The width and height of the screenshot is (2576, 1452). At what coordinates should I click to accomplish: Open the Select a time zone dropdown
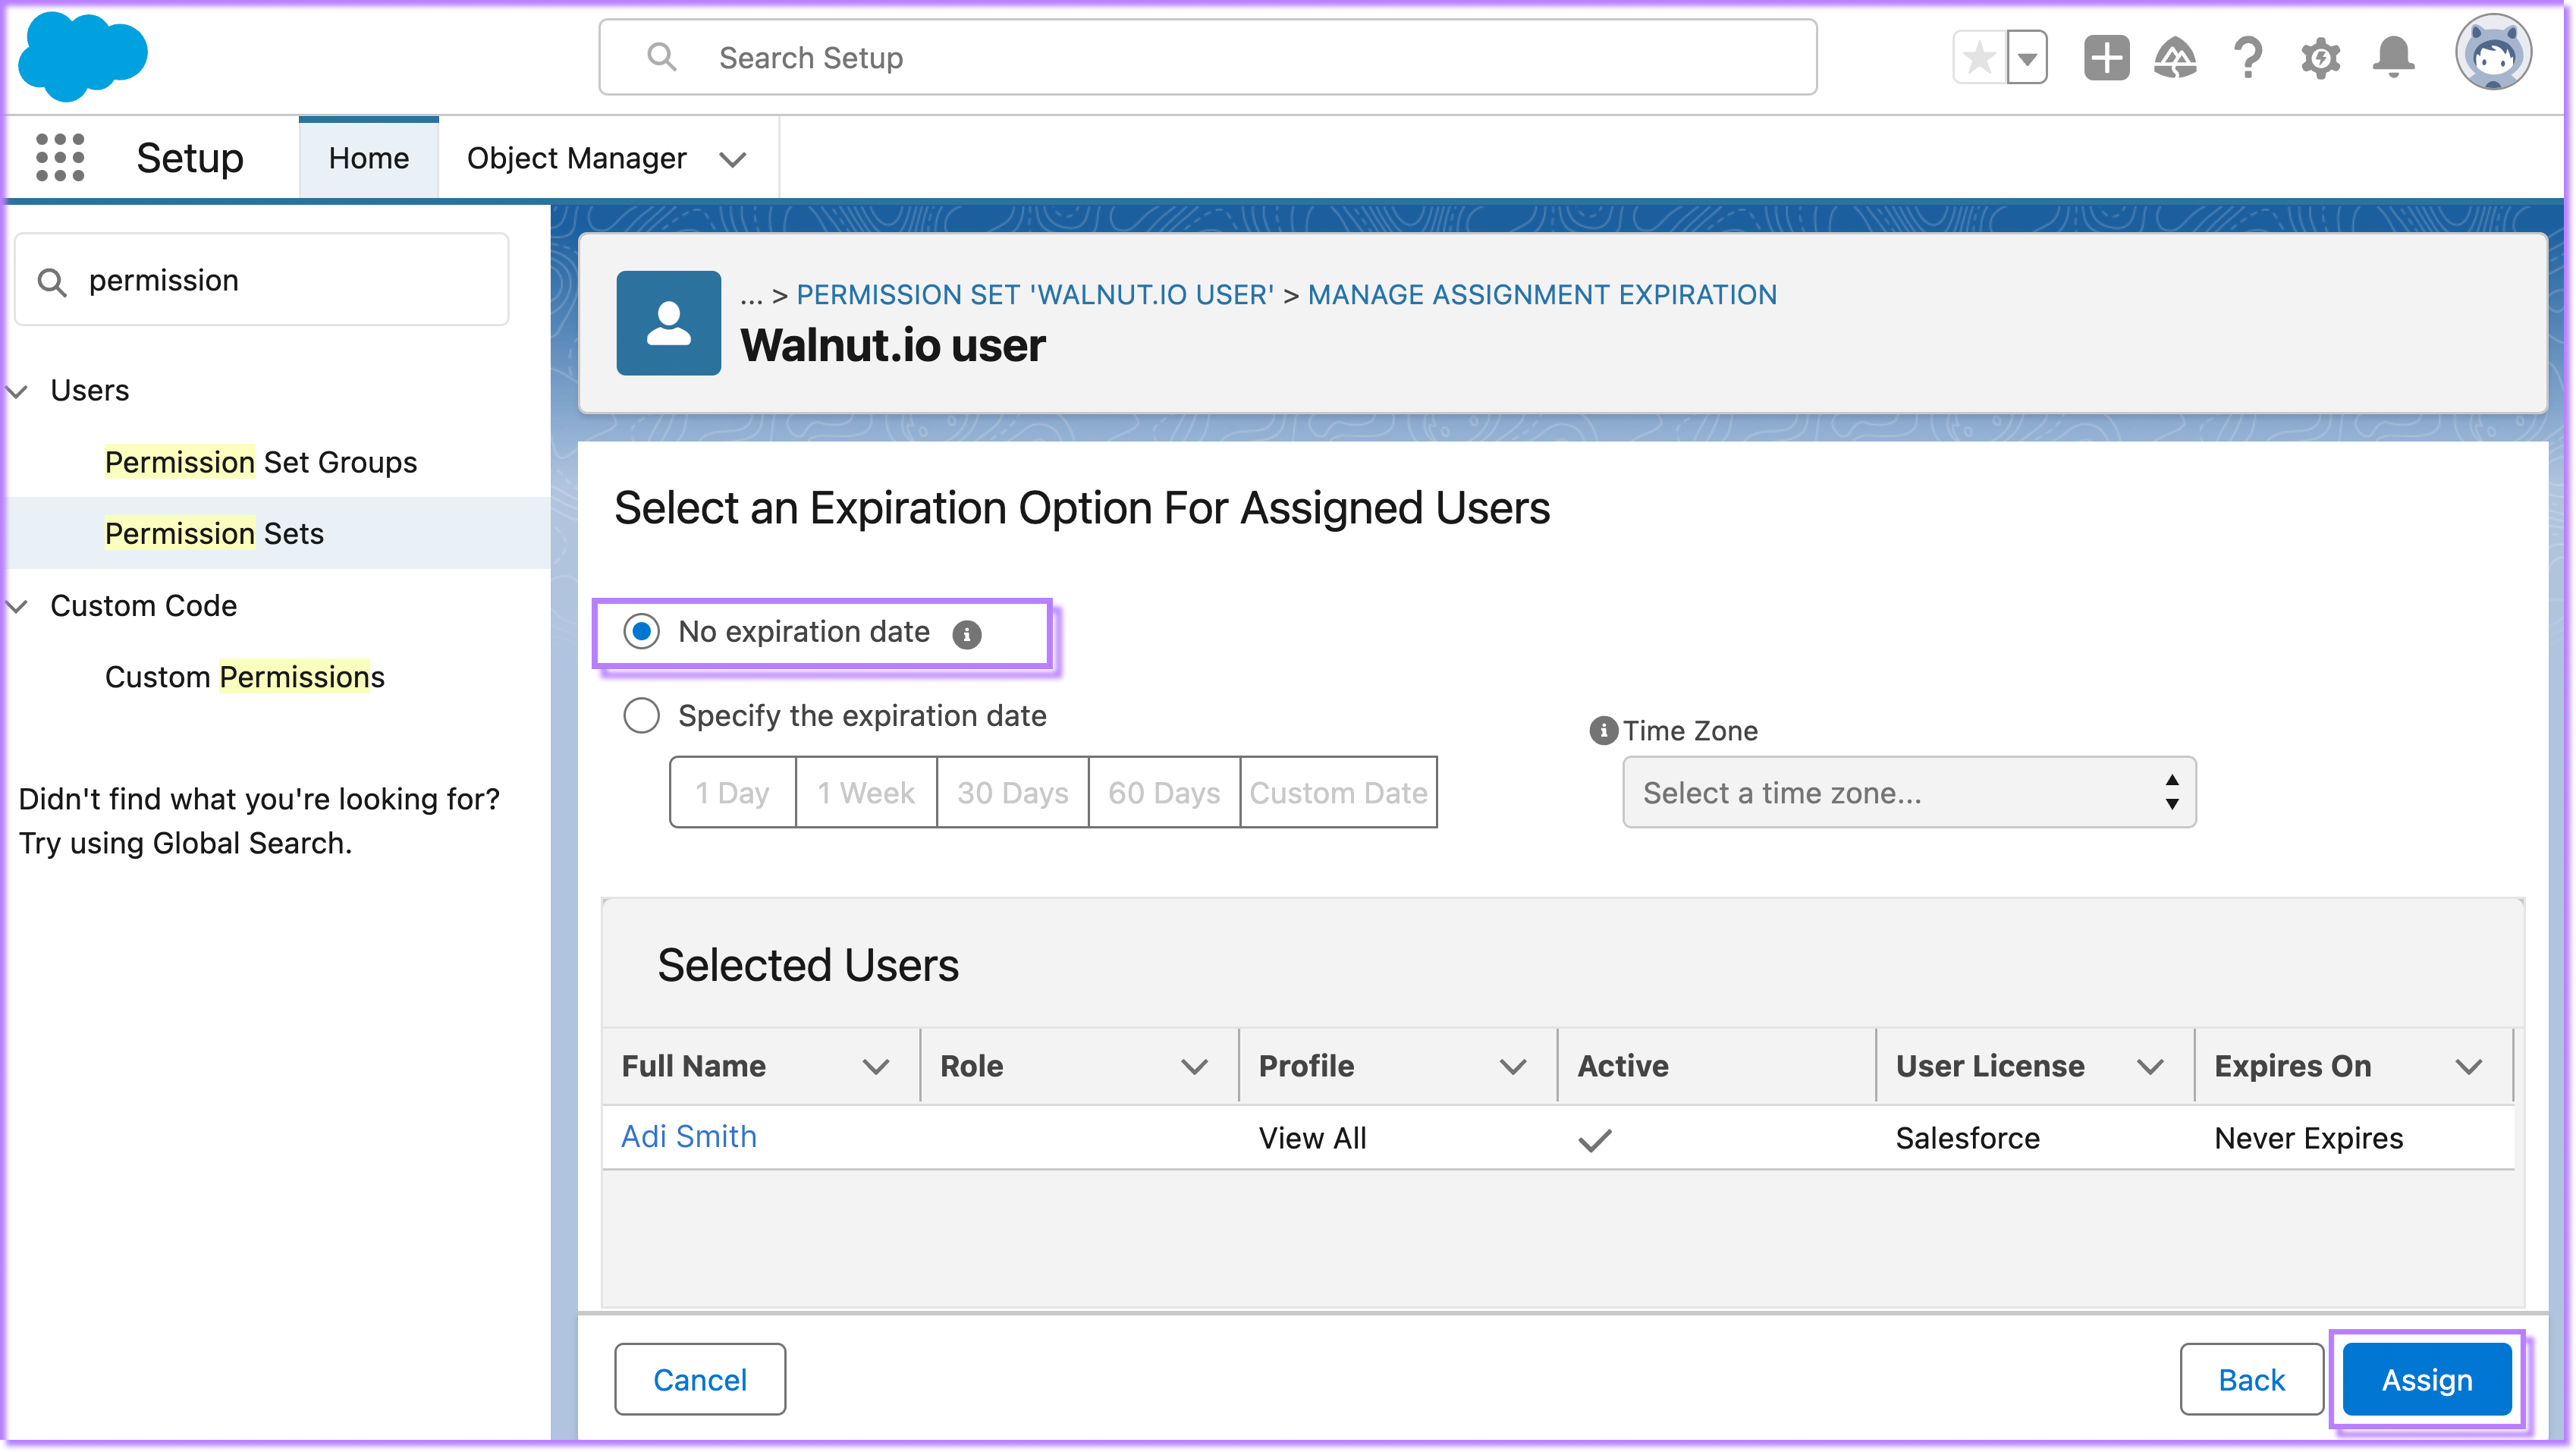tap(1909, 793)
